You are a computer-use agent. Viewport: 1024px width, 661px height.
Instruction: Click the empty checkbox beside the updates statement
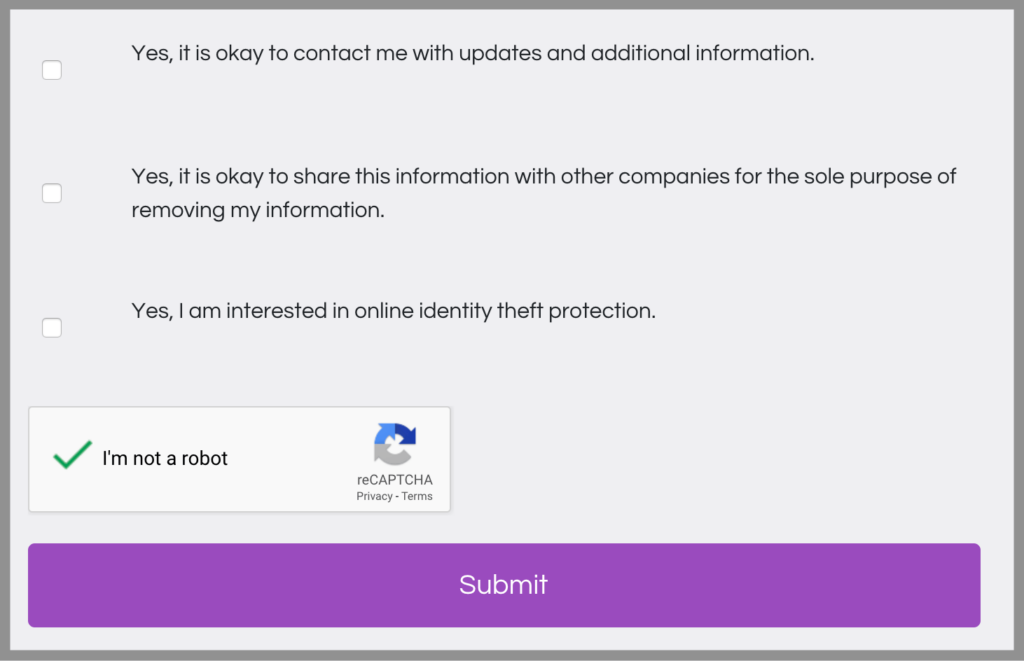pos(51,69)
